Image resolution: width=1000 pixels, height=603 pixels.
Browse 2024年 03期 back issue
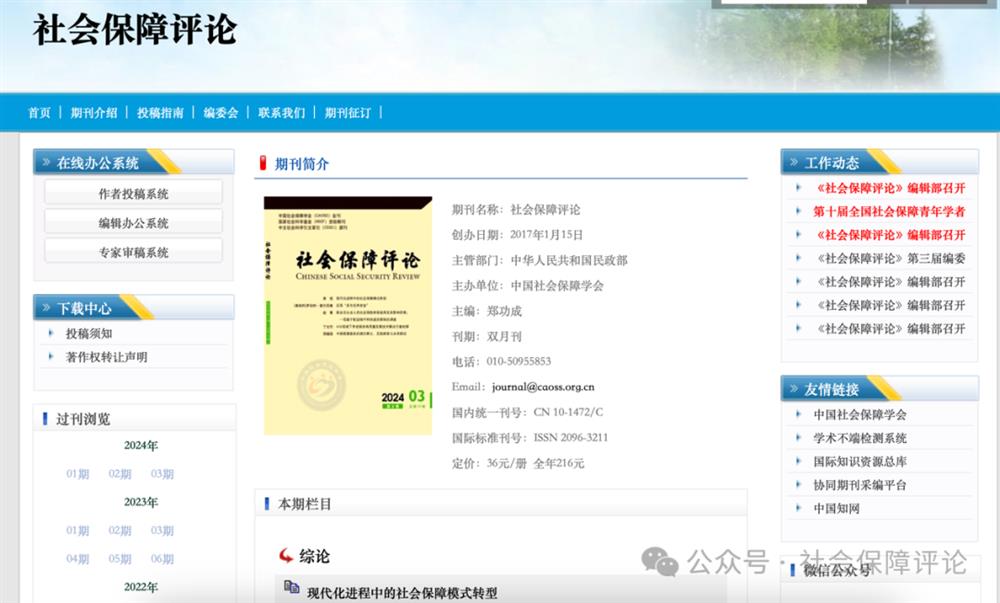click(162, 474)
